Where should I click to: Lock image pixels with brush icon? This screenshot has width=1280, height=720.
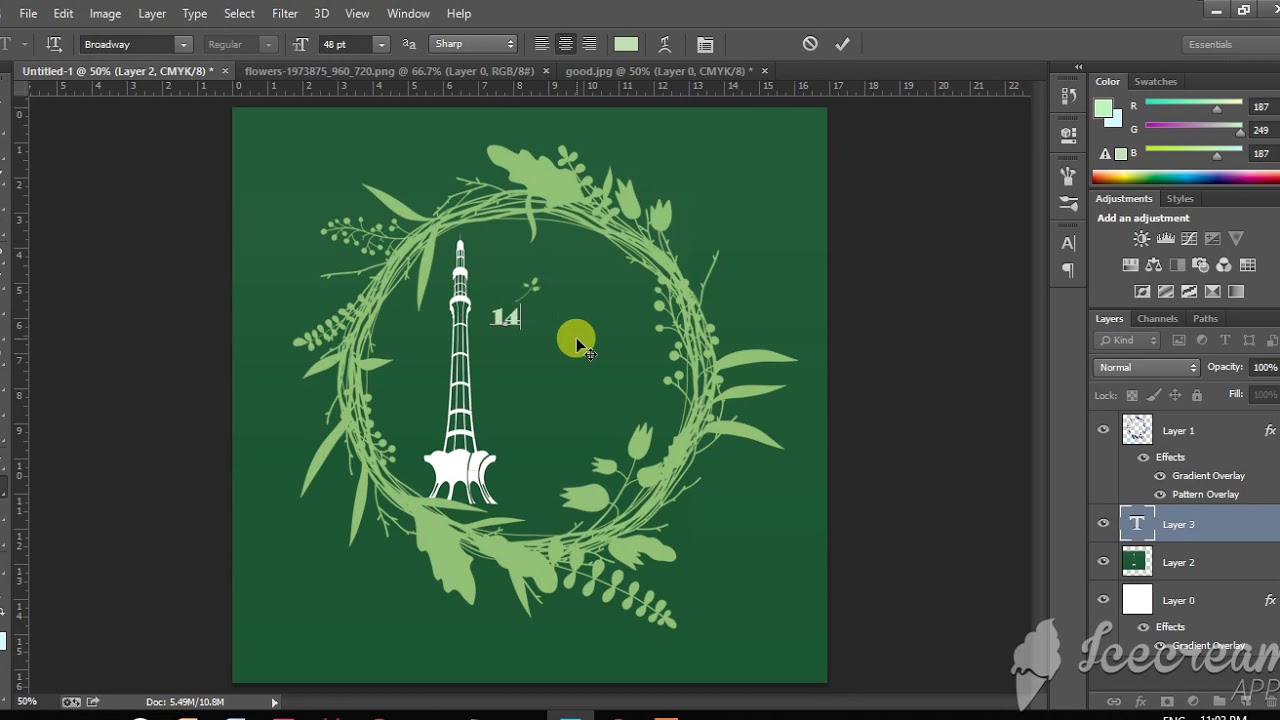click(1154, 396)
